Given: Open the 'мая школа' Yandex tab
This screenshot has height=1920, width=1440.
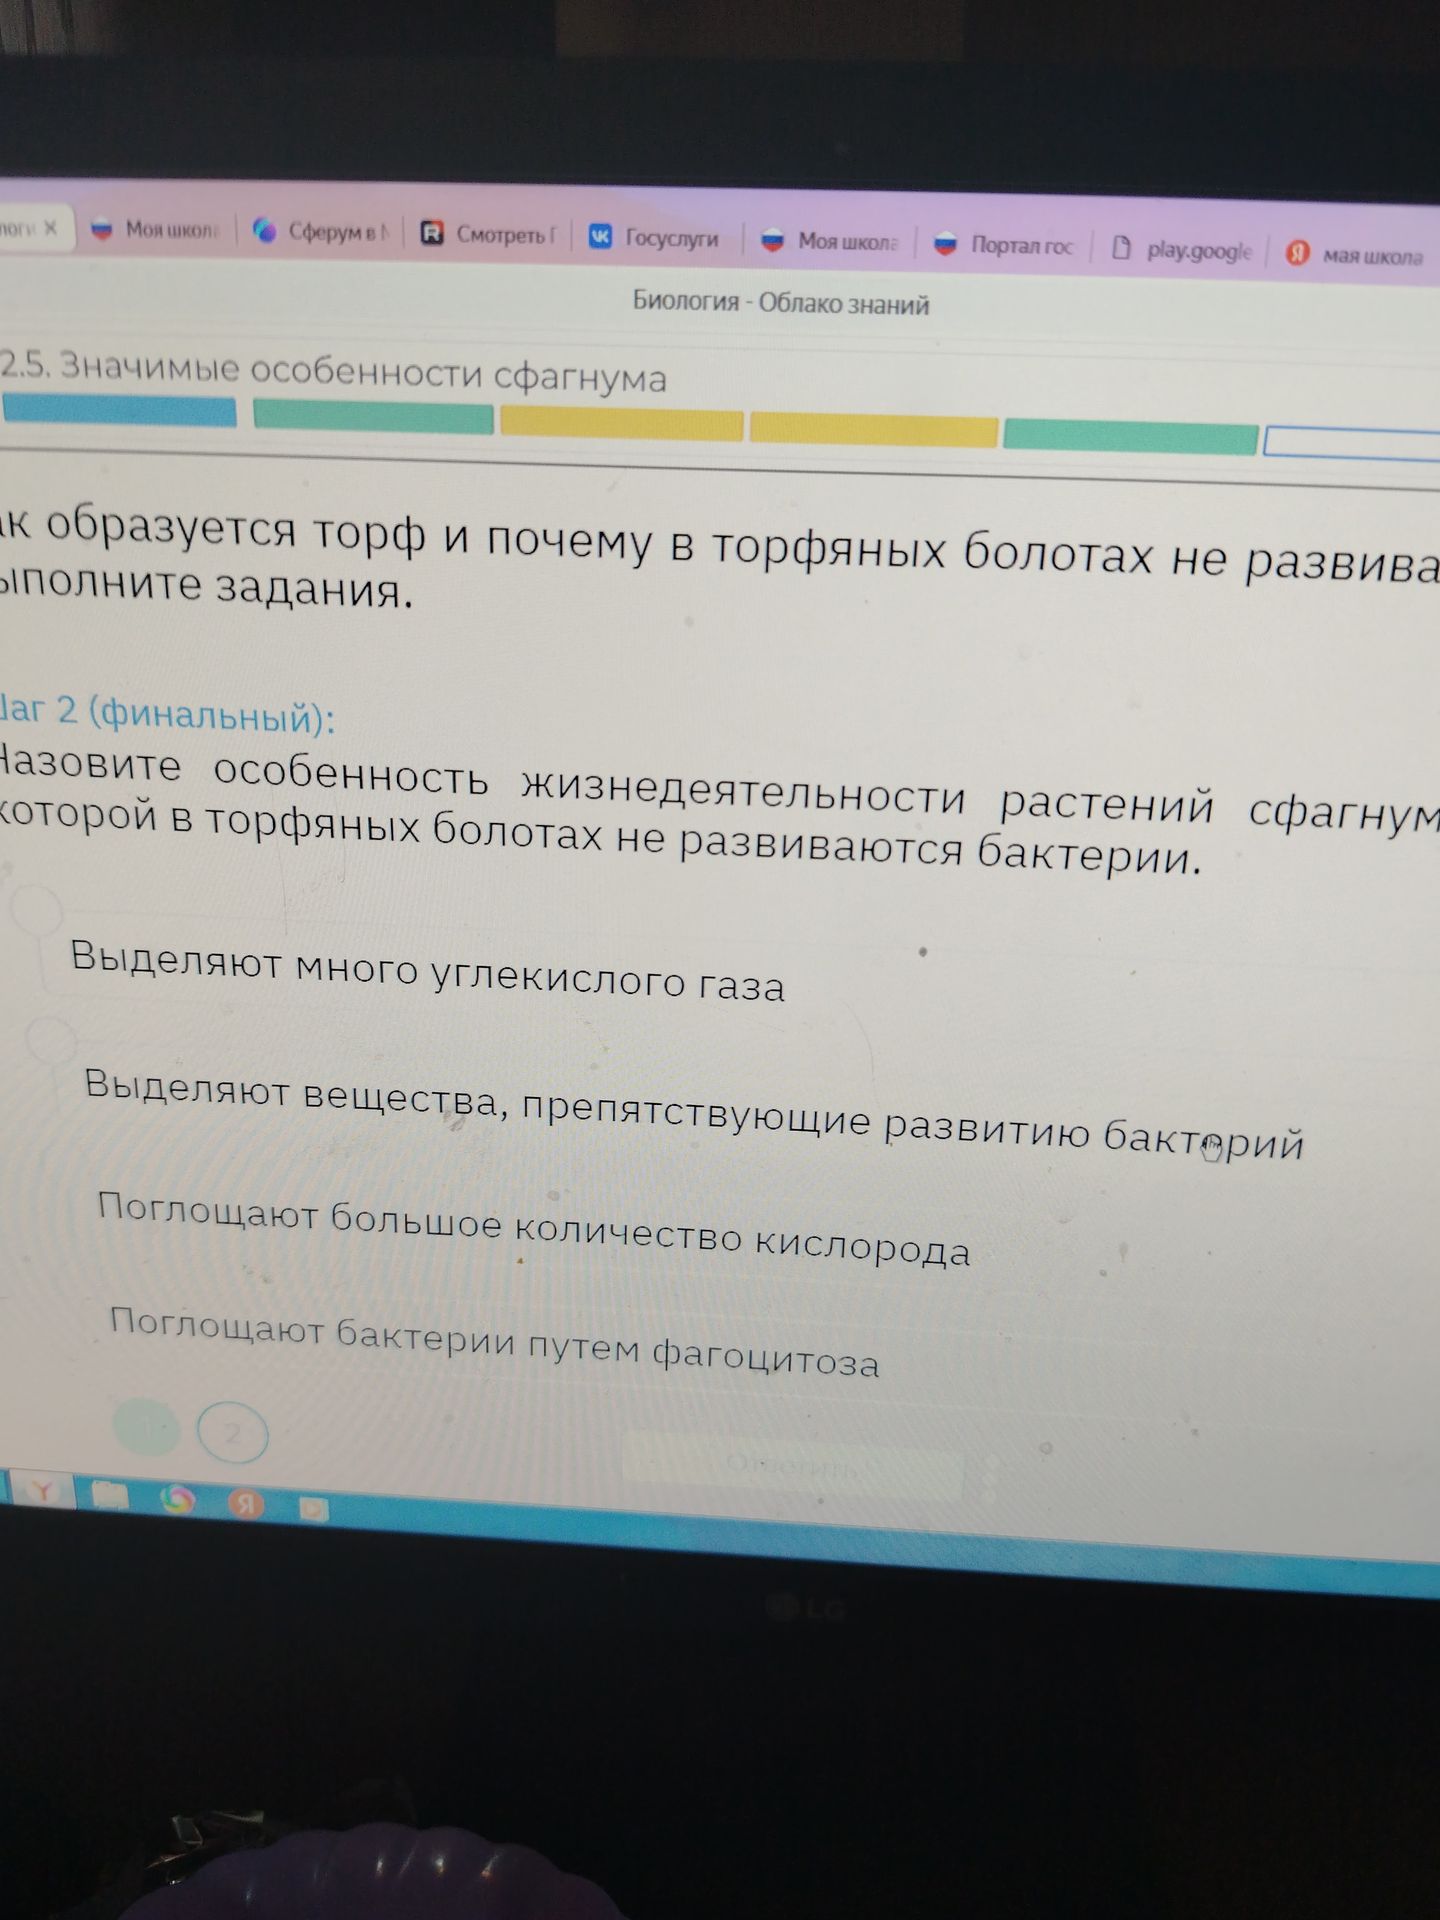Looking at the screenshot, I should point(1355,254).
